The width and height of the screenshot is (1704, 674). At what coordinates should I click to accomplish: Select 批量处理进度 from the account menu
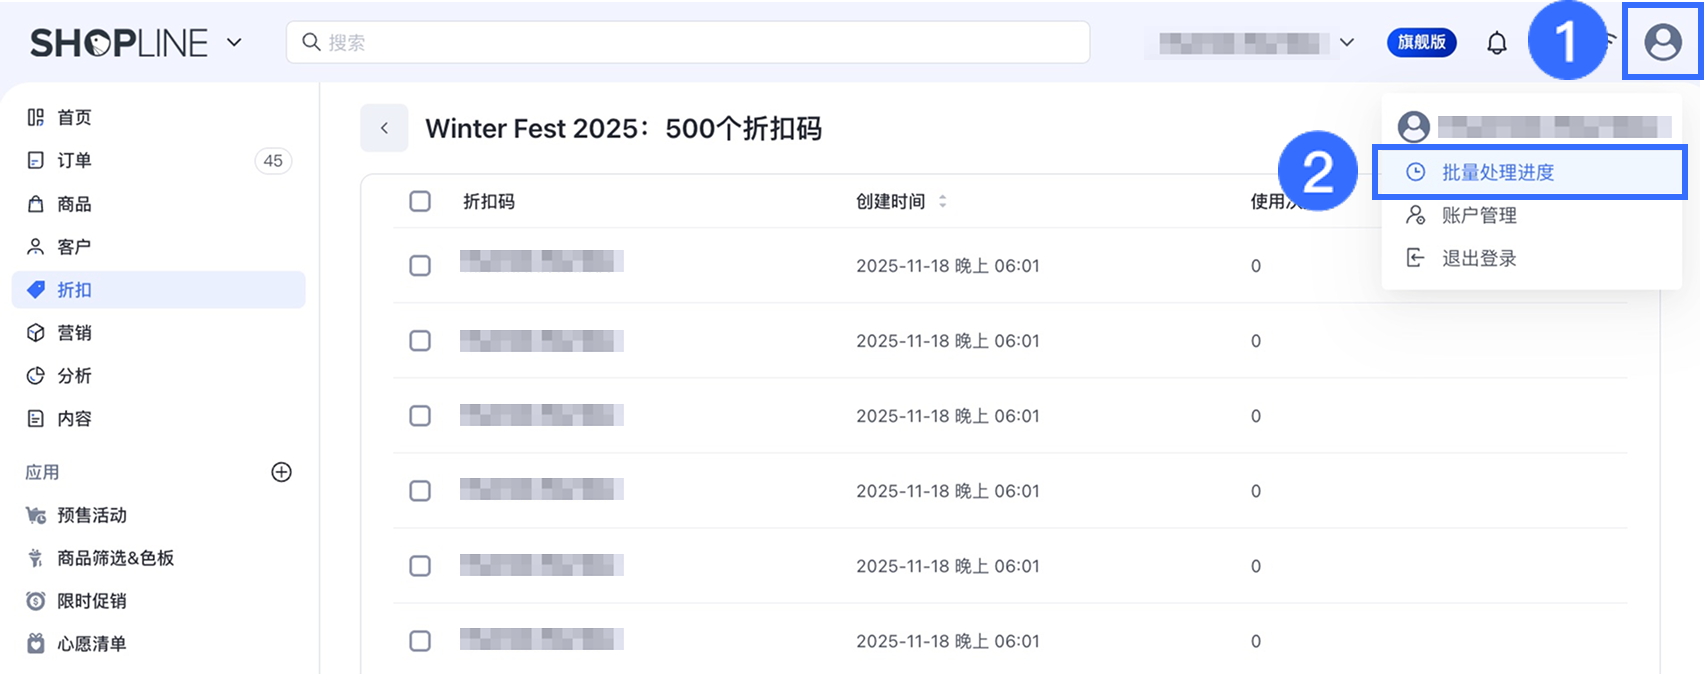[x=1497, y=172]
